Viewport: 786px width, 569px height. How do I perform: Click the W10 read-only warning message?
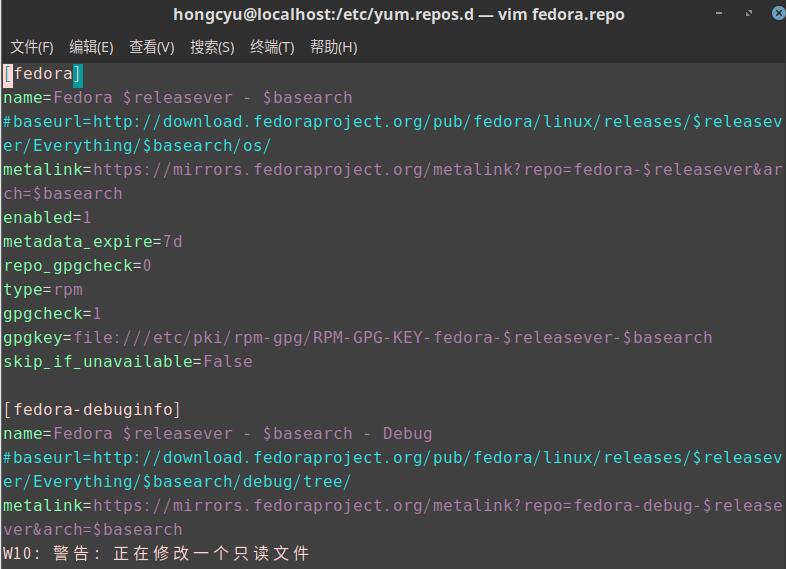[156, 553]
